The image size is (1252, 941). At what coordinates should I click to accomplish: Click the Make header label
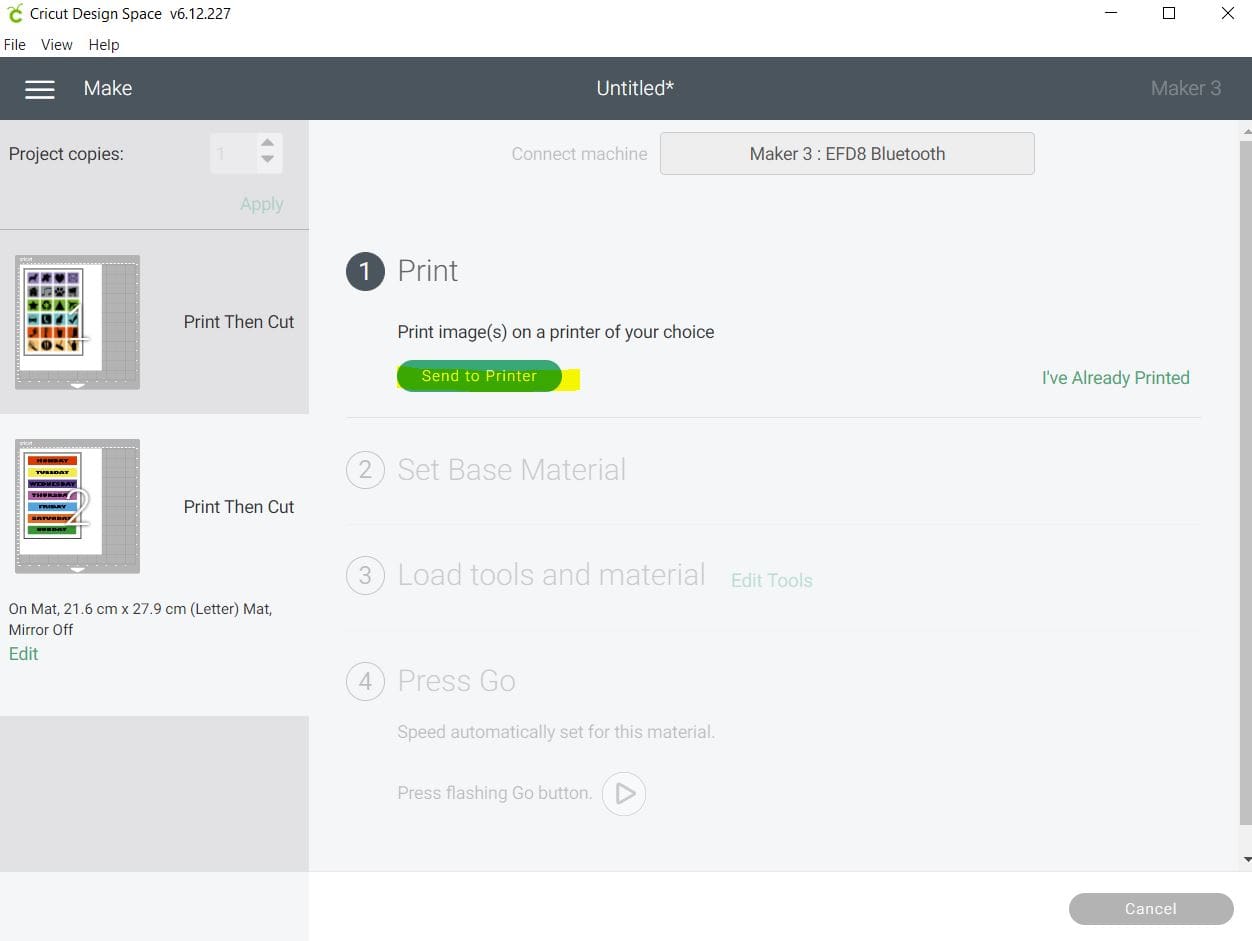[108, 88]
